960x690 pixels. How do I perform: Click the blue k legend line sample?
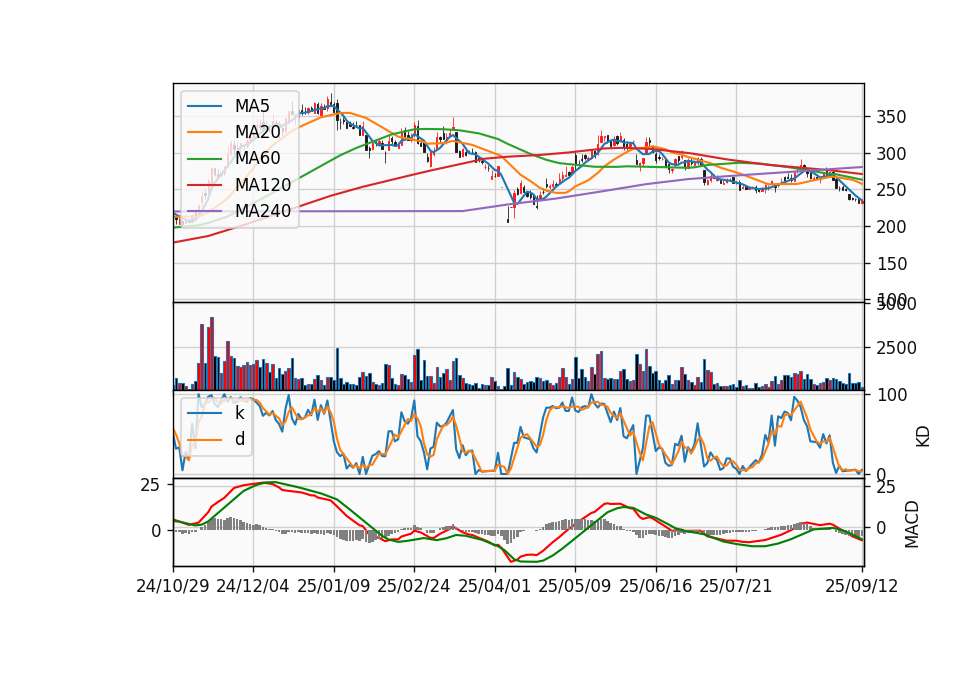[204, 413]
